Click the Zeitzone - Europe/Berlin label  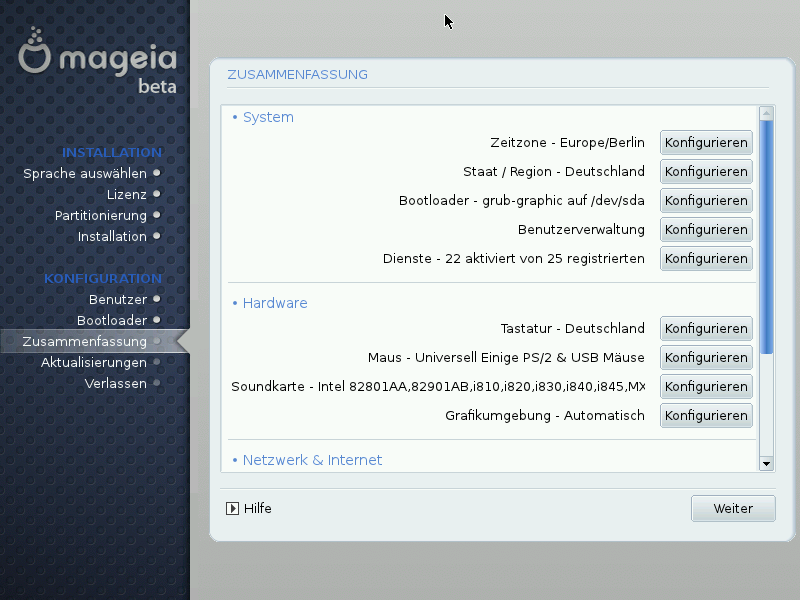pos(567,142)
